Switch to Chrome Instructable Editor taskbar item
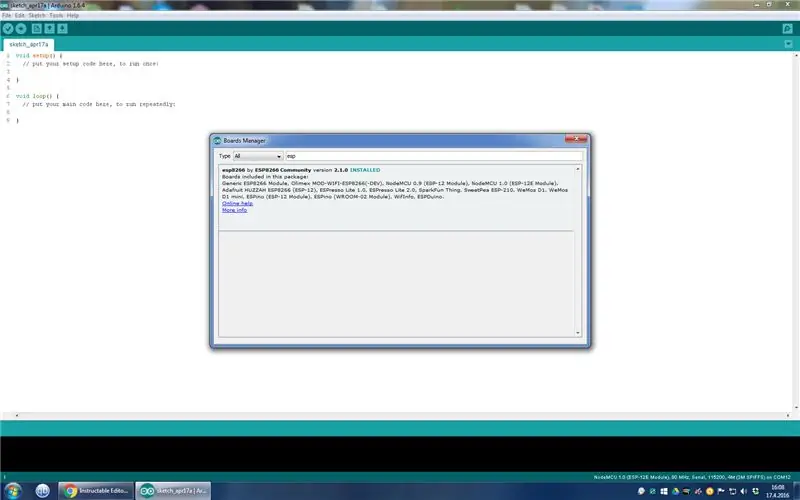The width and height of the screenshot is (800, 500). click(x=96, y=491)
